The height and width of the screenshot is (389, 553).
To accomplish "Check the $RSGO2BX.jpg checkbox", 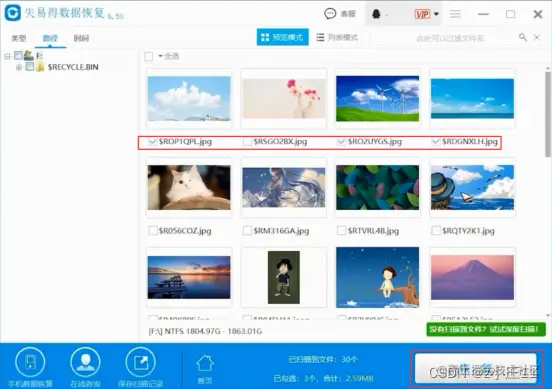I will pos(247,142).
